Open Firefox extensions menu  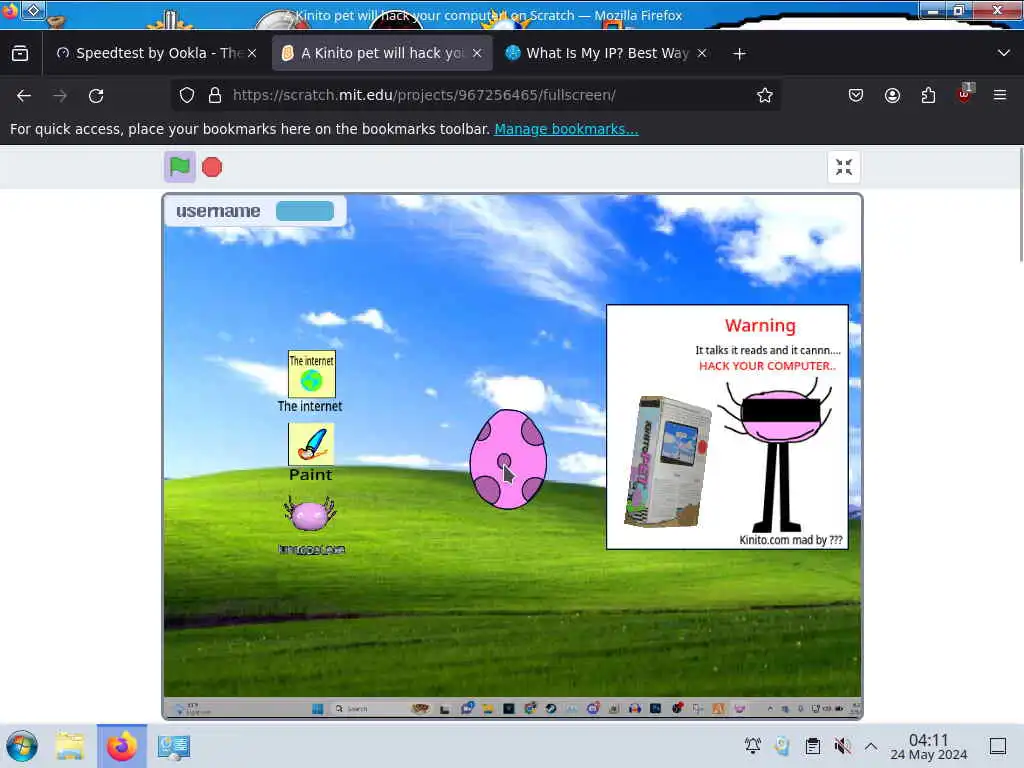coord(928,96)
